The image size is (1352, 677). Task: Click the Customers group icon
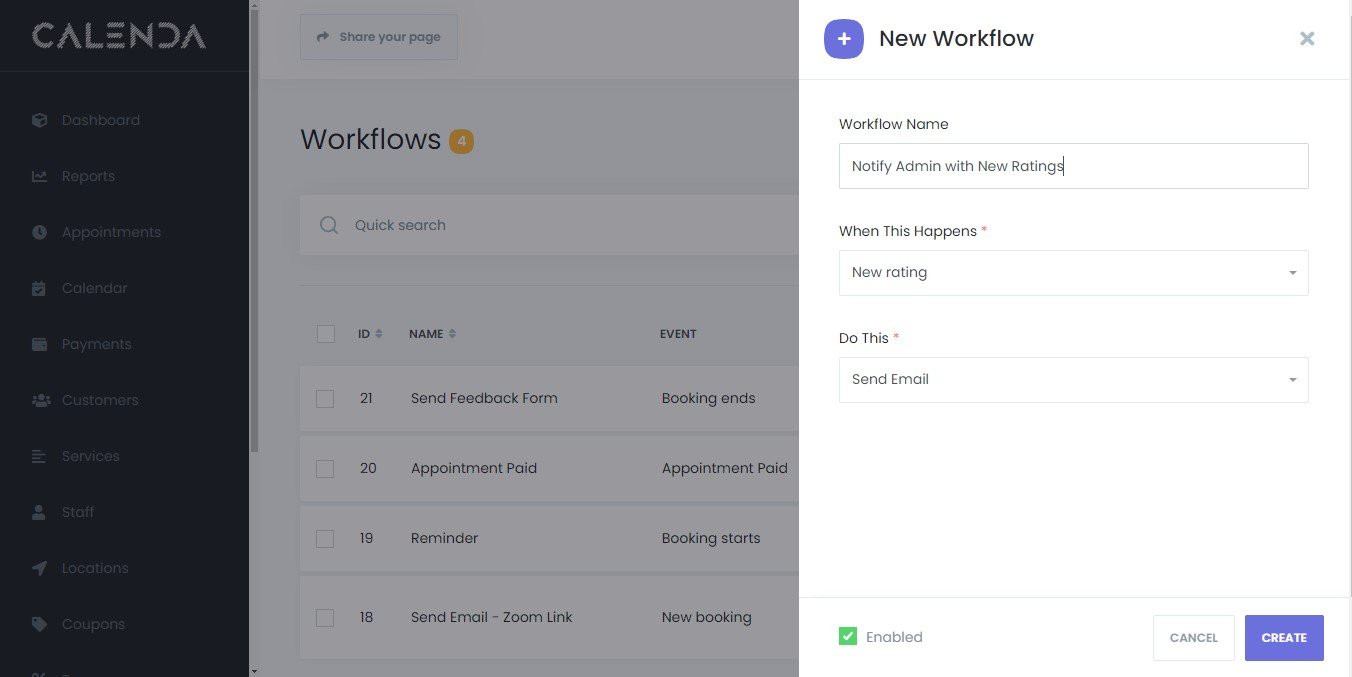(x=41, y=400)
